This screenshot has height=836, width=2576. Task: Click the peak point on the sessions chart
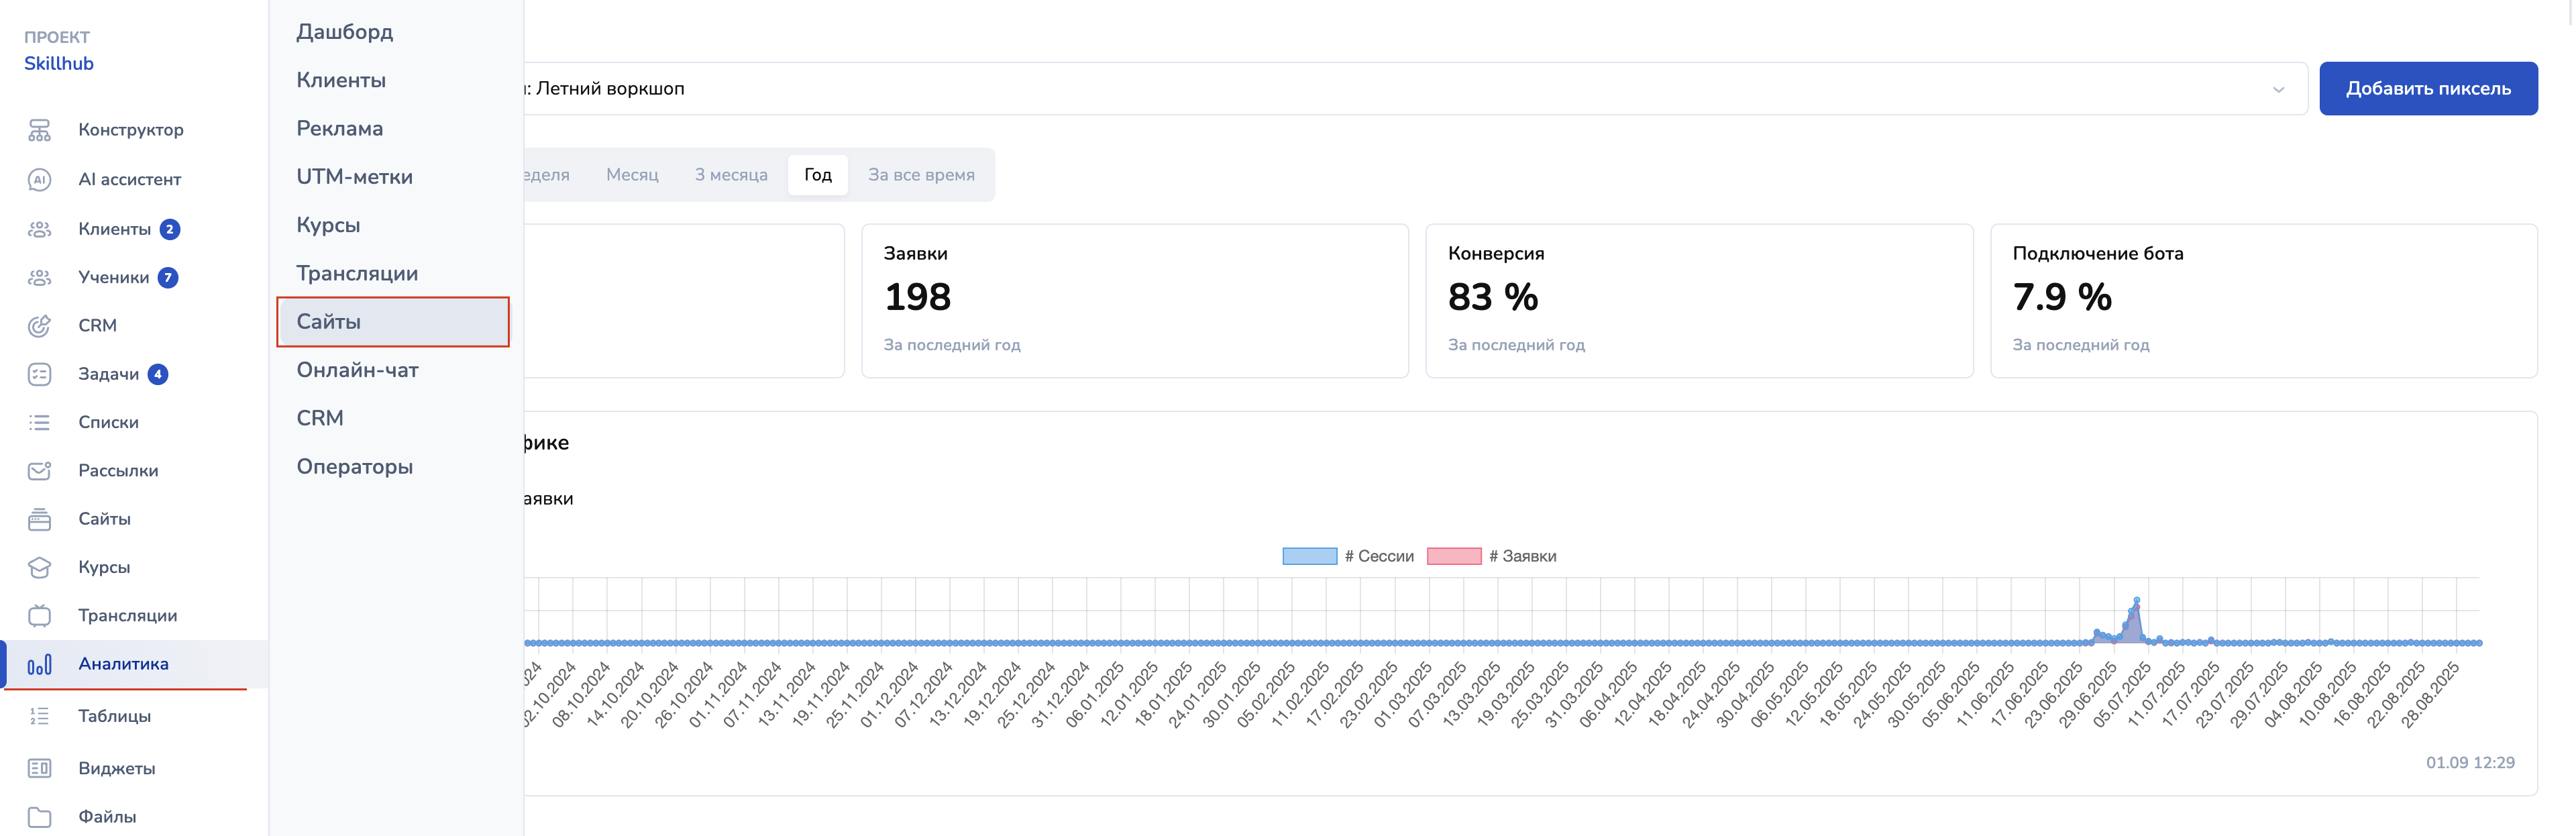pyautogui.click(x=2136, y=600)
